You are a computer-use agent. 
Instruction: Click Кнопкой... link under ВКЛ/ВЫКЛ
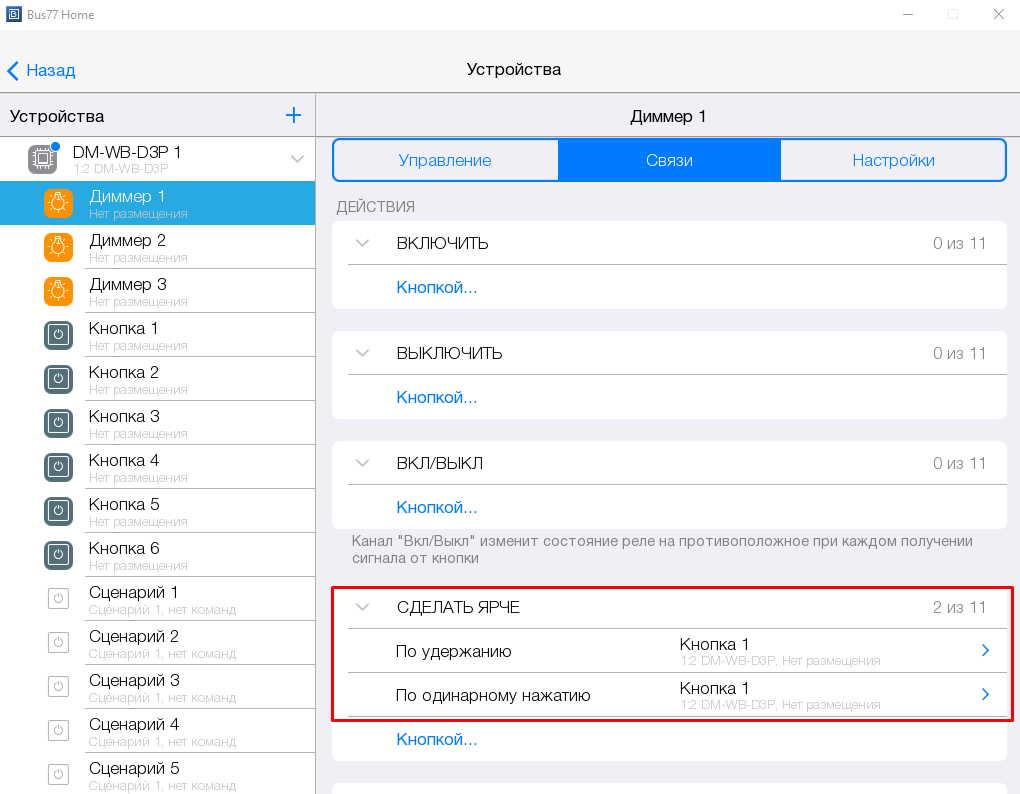click(x=437, y=507)
